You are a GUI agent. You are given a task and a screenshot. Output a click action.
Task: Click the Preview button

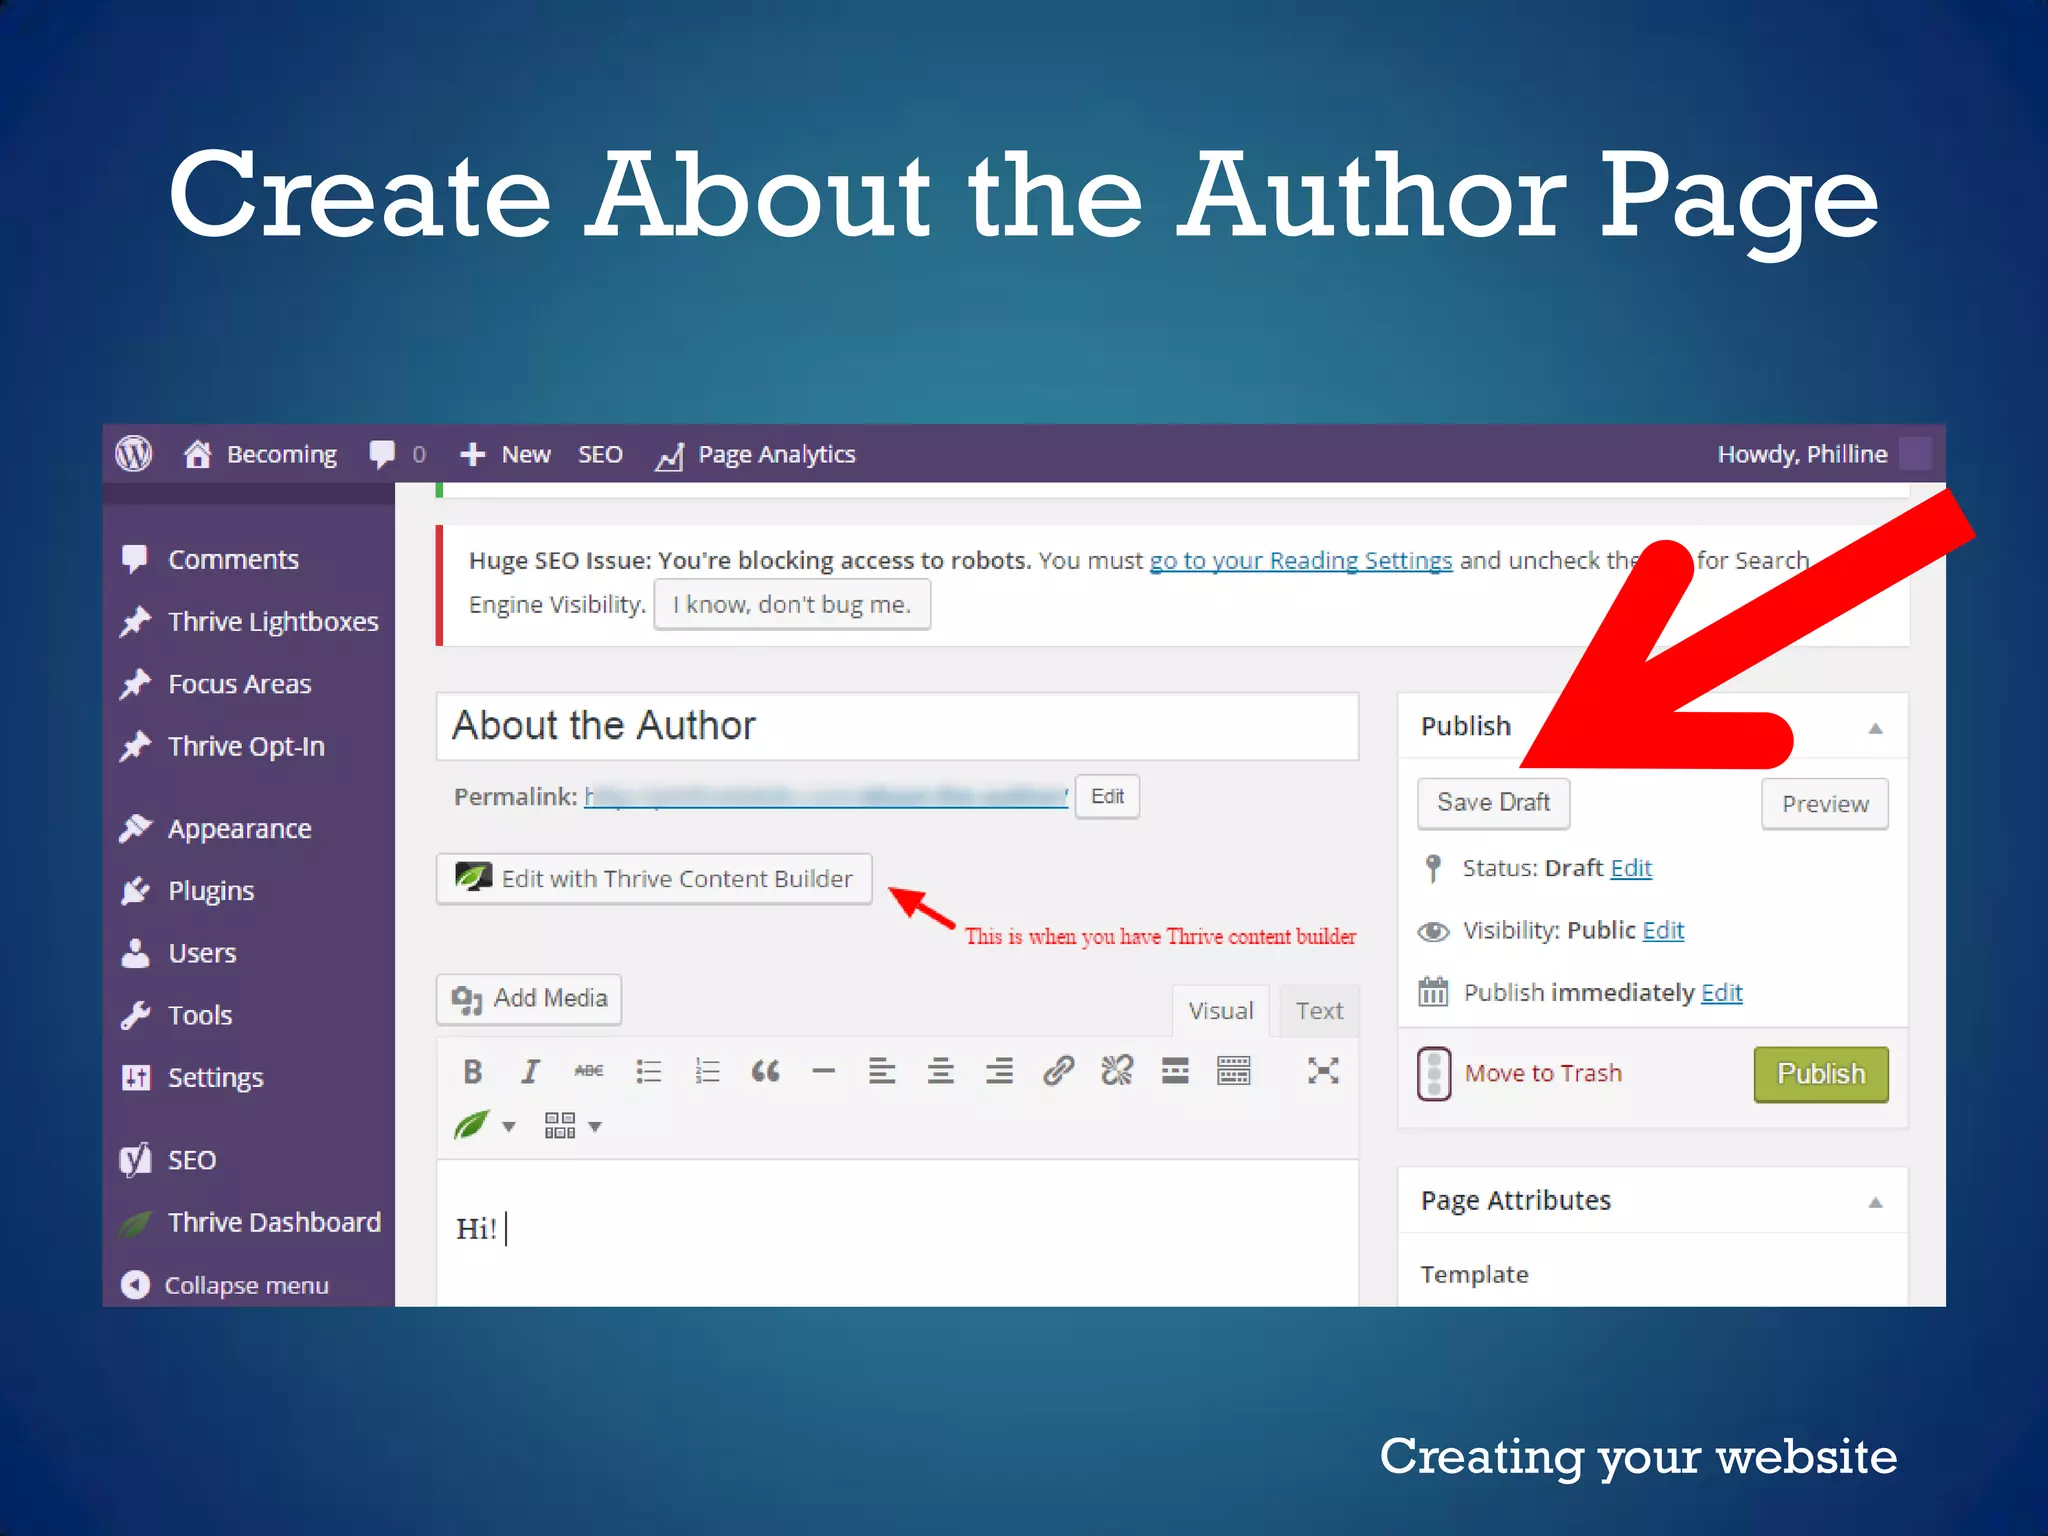tap(1825, 804)
